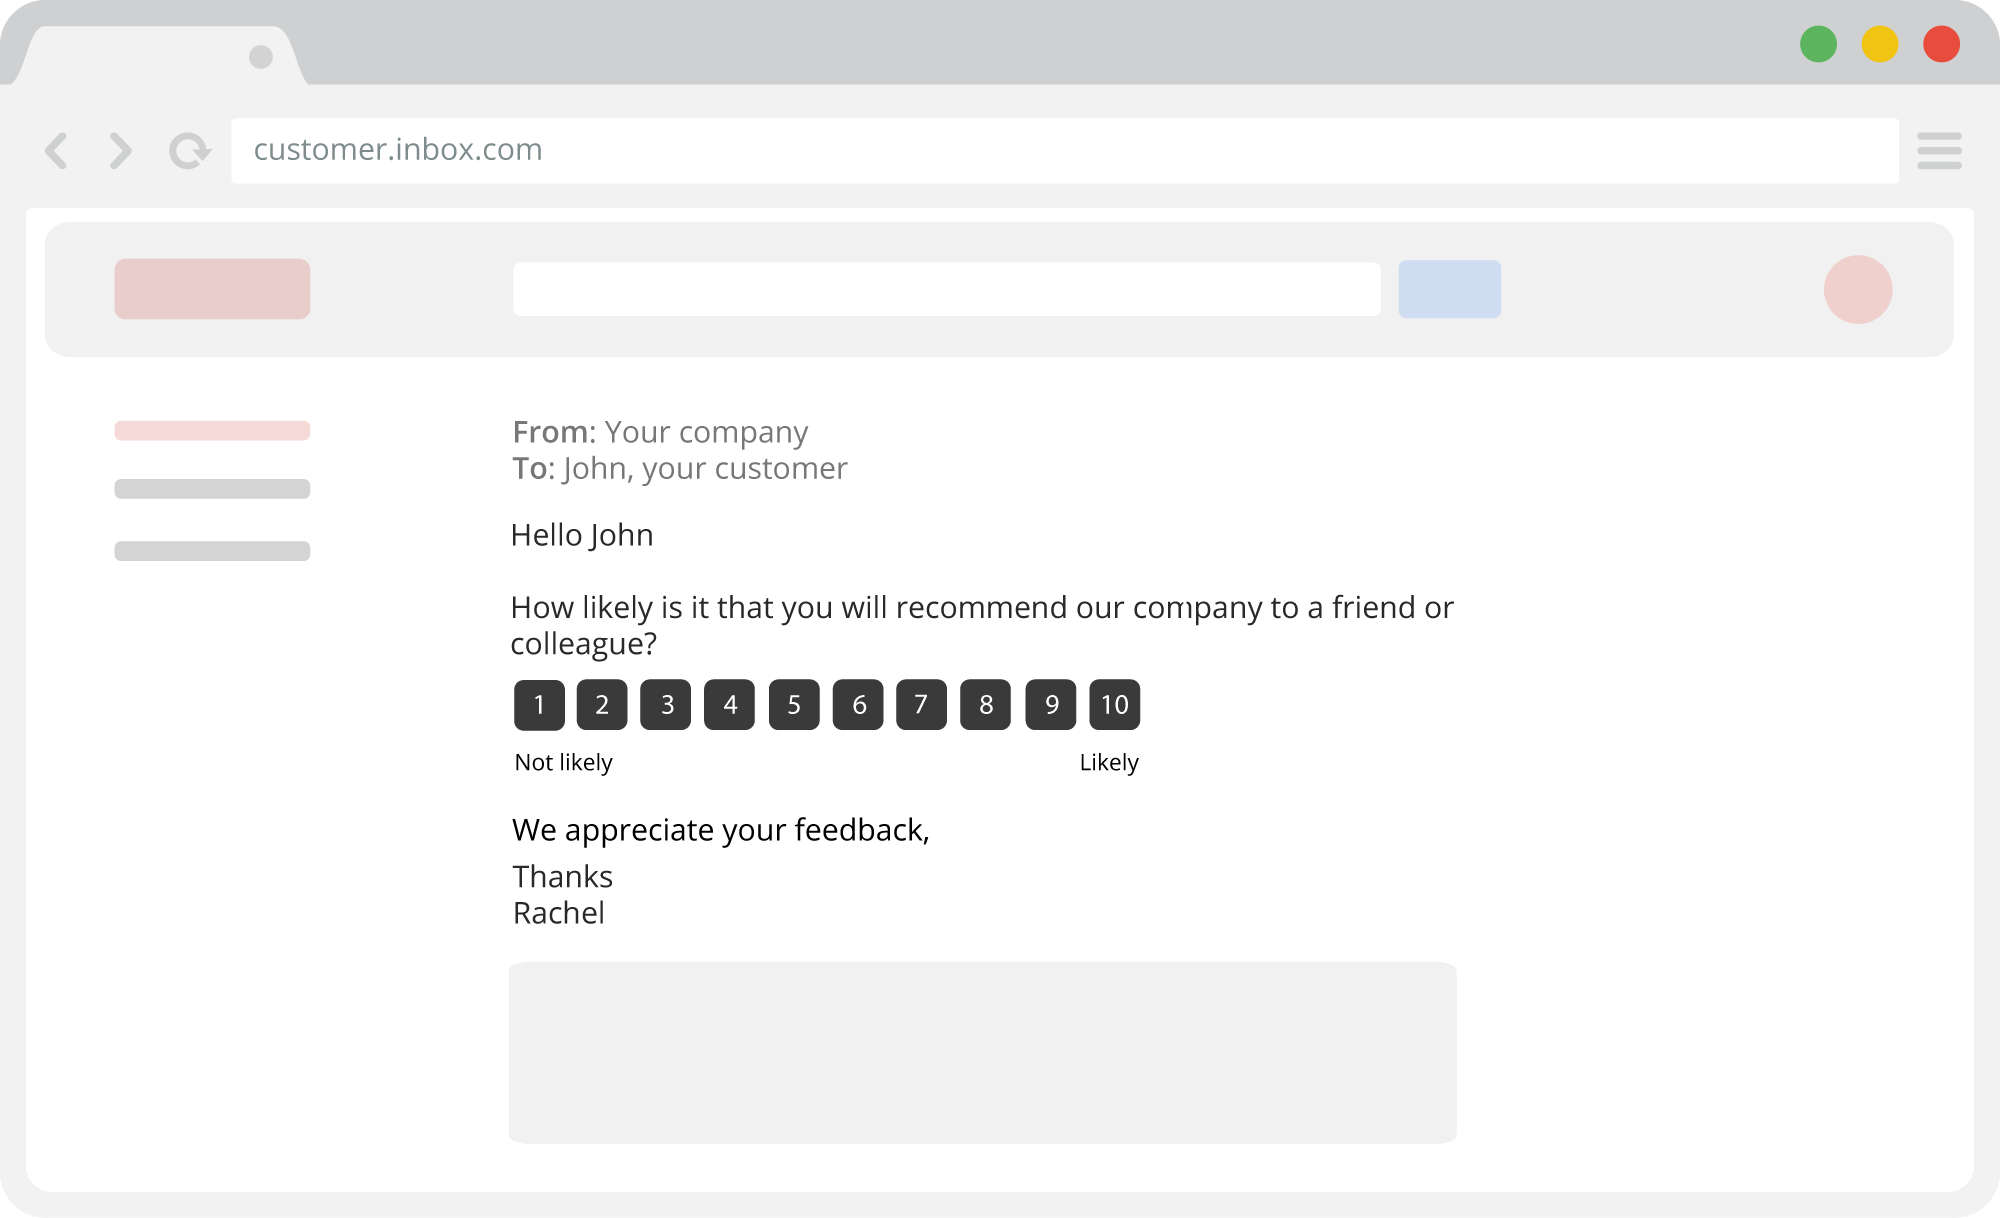This screenshot has width=2000, height=1218.
Task: Select the second gray sidebar item
Action: [x=212, y=489]
